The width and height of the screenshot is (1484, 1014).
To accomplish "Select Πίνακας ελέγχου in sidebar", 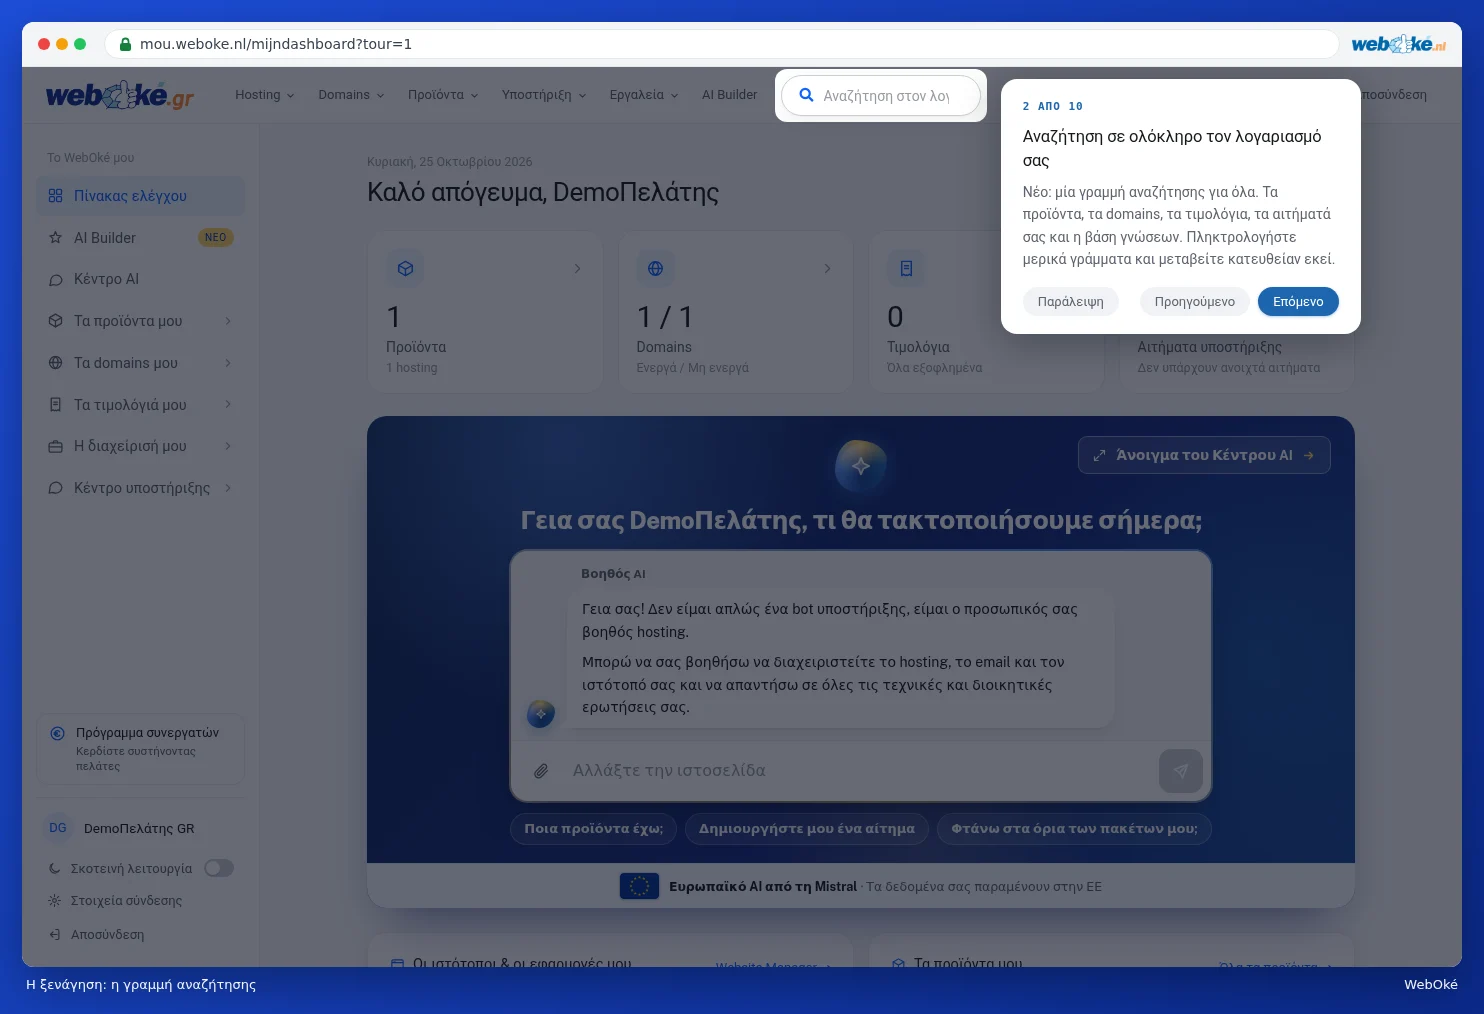I will point(140,196).
